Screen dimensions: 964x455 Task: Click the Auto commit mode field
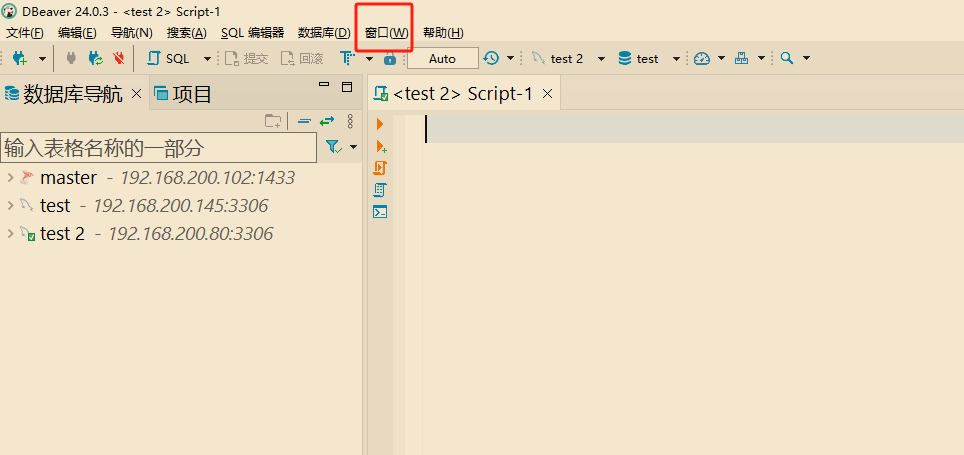coord(443,58)
